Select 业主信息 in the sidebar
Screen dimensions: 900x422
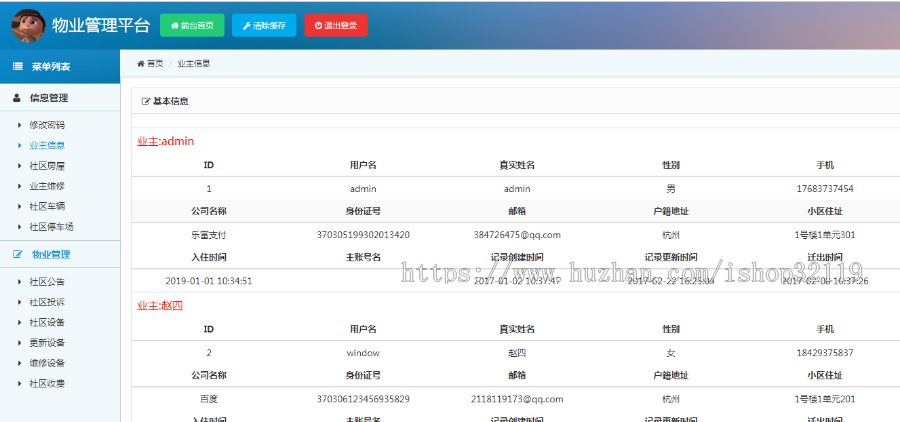[47, 145]
